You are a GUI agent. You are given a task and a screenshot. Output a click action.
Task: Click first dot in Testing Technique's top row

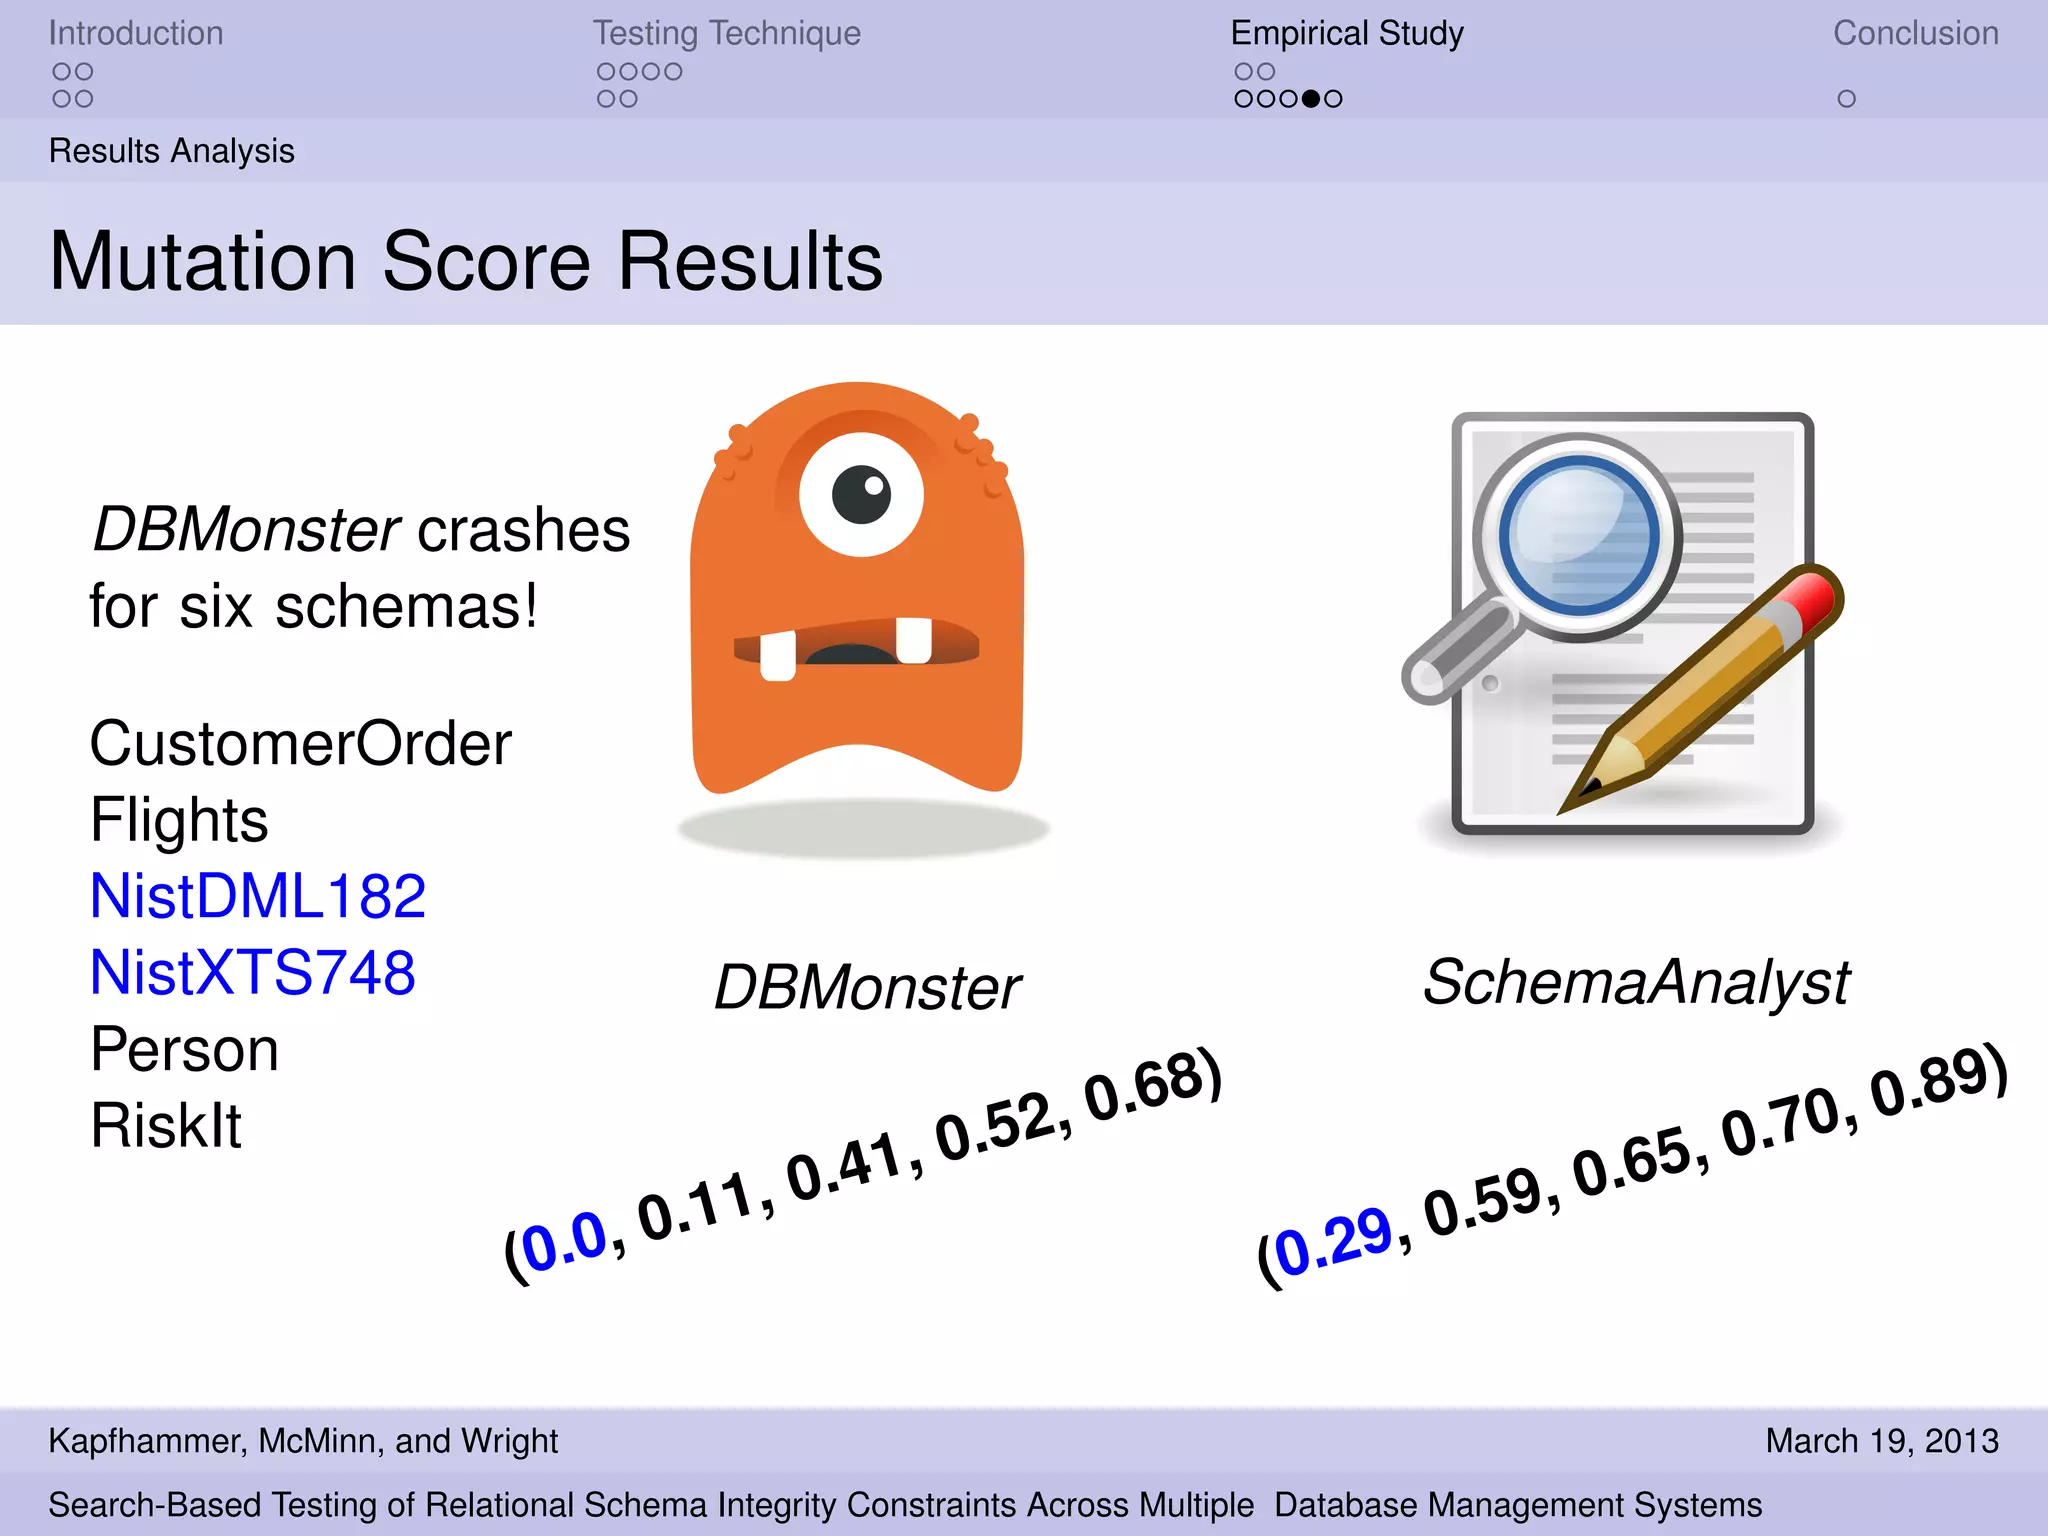tap(606, 71)
